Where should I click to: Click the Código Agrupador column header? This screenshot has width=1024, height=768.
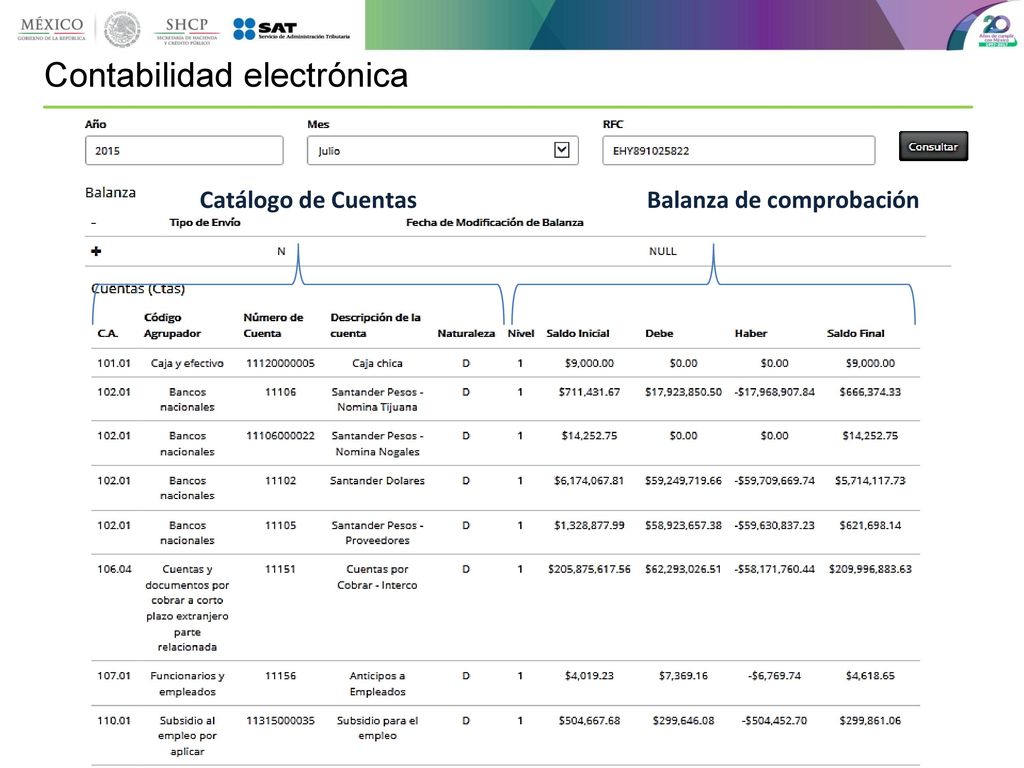tap(172, 325)
